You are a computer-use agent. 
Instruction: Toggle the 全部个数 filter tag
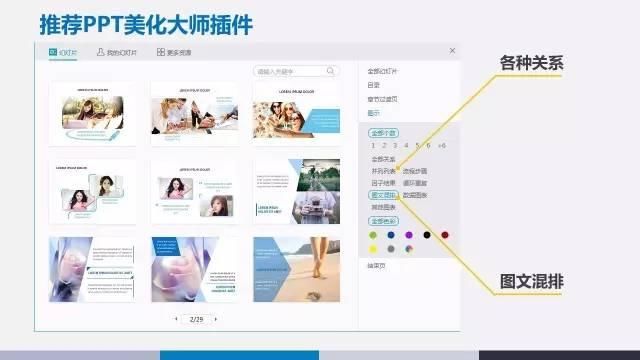pyautogui.click(x=383, y=133)
